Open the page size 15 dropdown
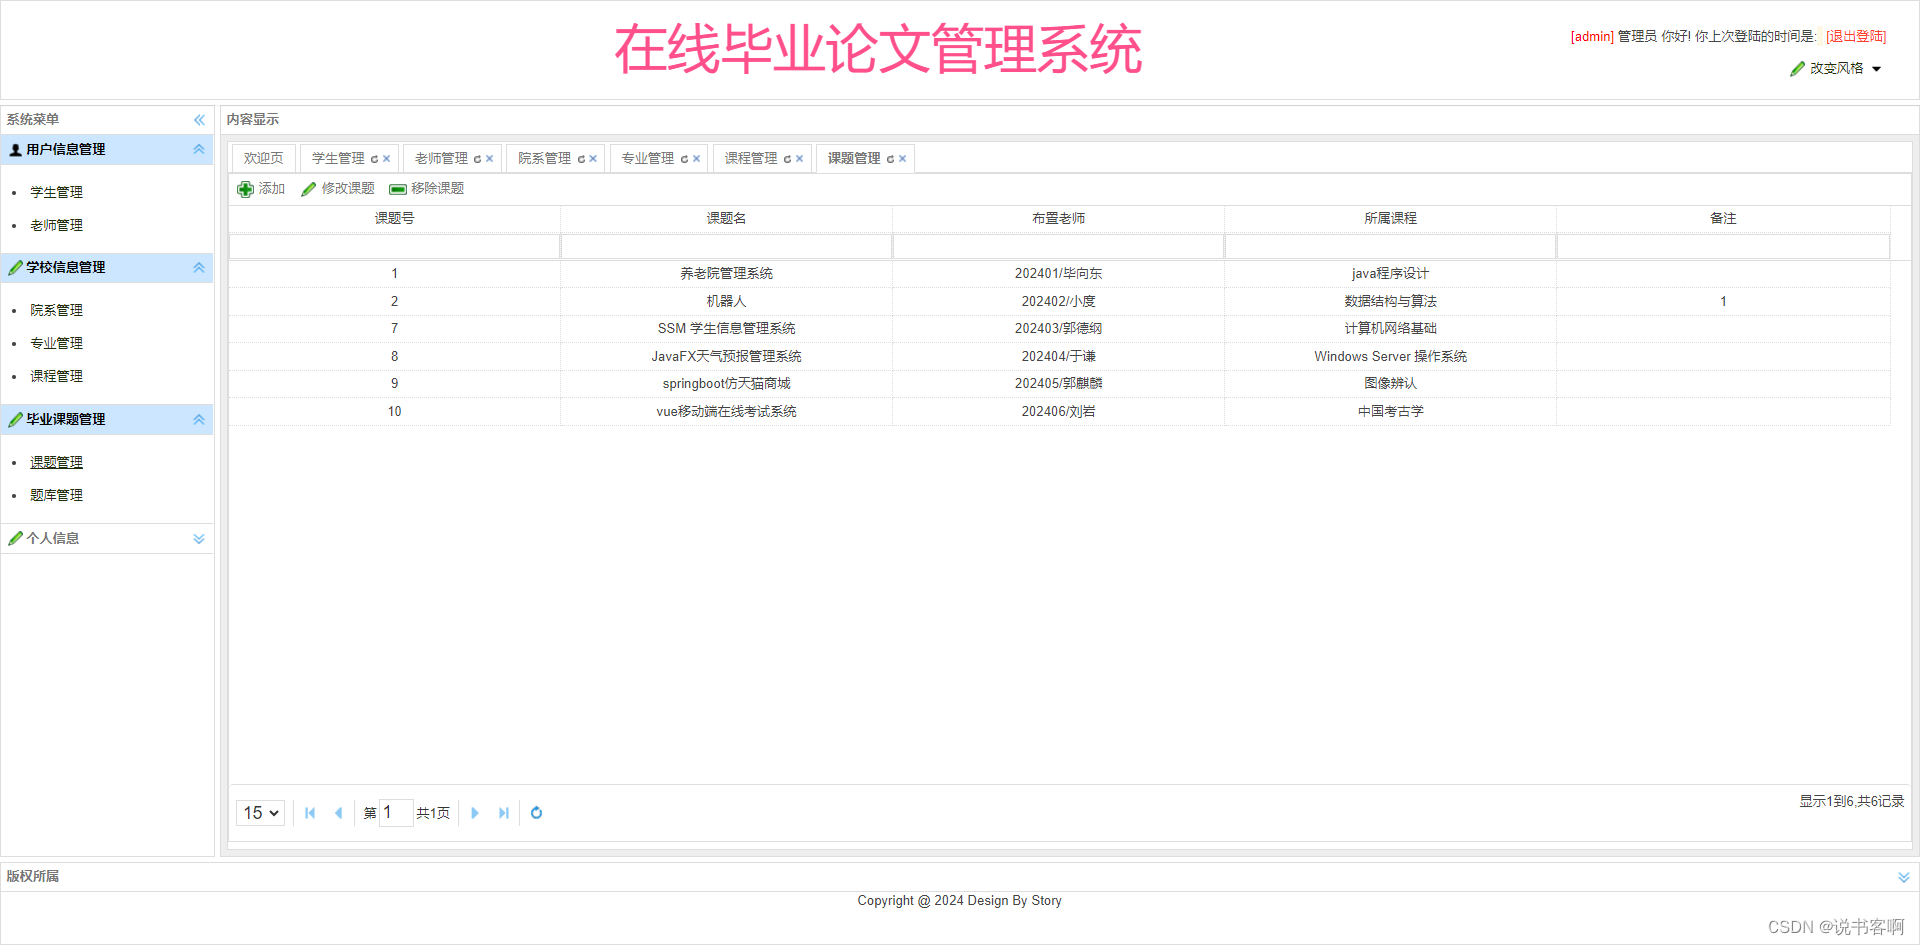This screenshot has width=1920, height=945. click(261, 813)
